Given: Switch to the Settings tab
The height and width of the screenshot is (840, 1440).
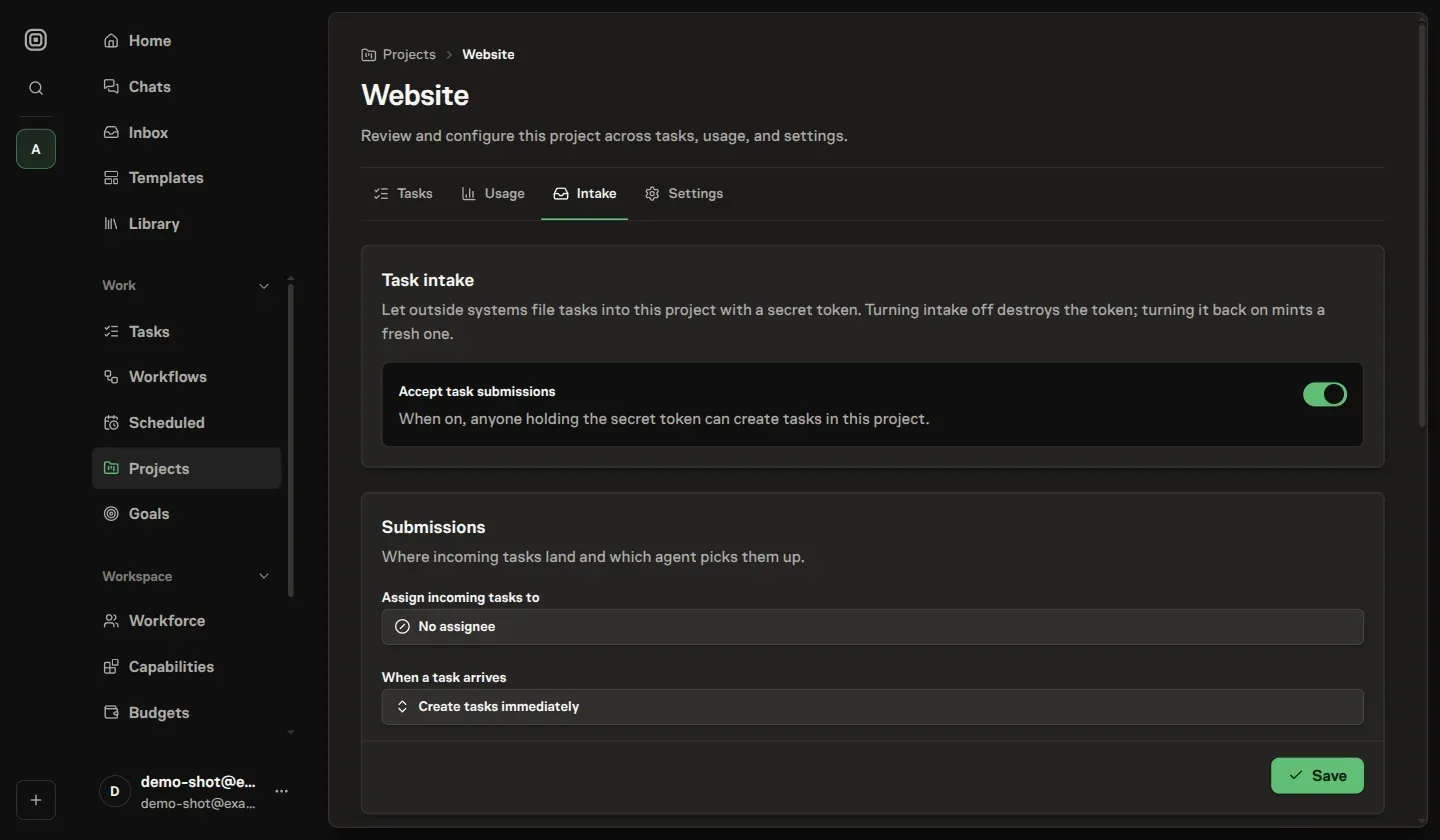Looking at the screenshot, I should pos(684,193).
